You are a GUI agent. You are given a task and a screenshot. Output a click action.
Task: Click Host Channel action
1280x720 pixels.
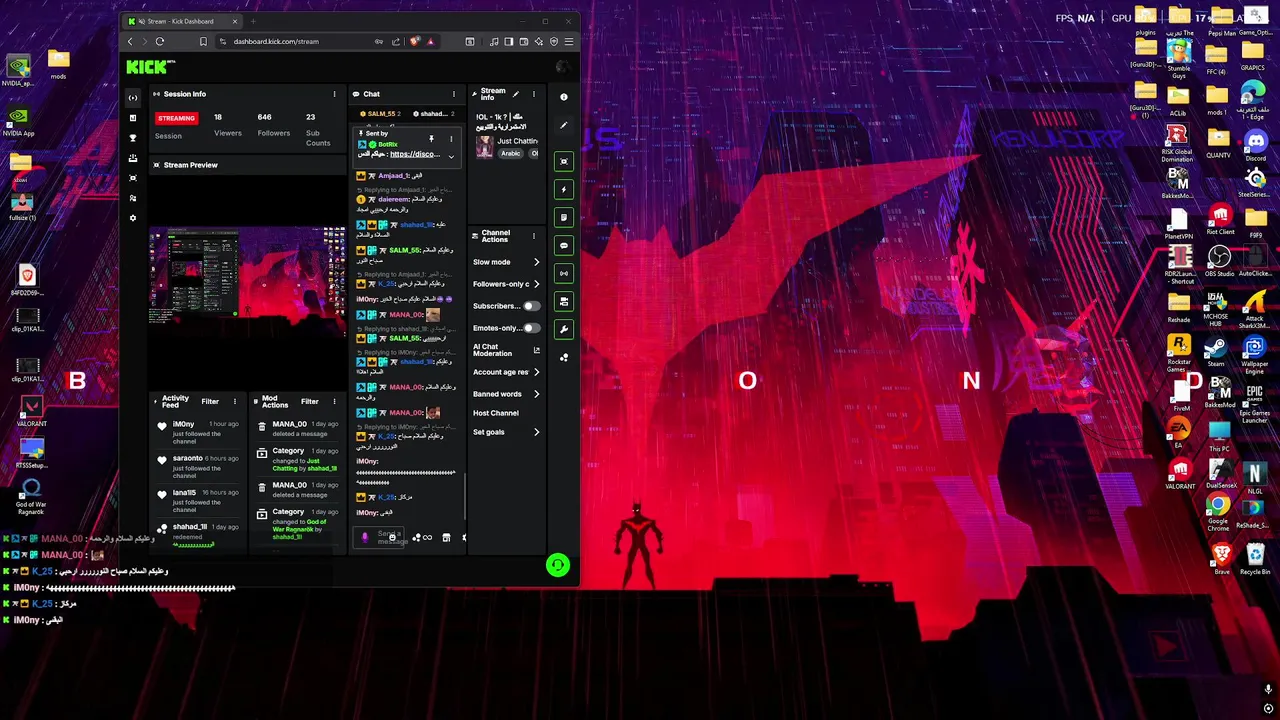(496, 413)
